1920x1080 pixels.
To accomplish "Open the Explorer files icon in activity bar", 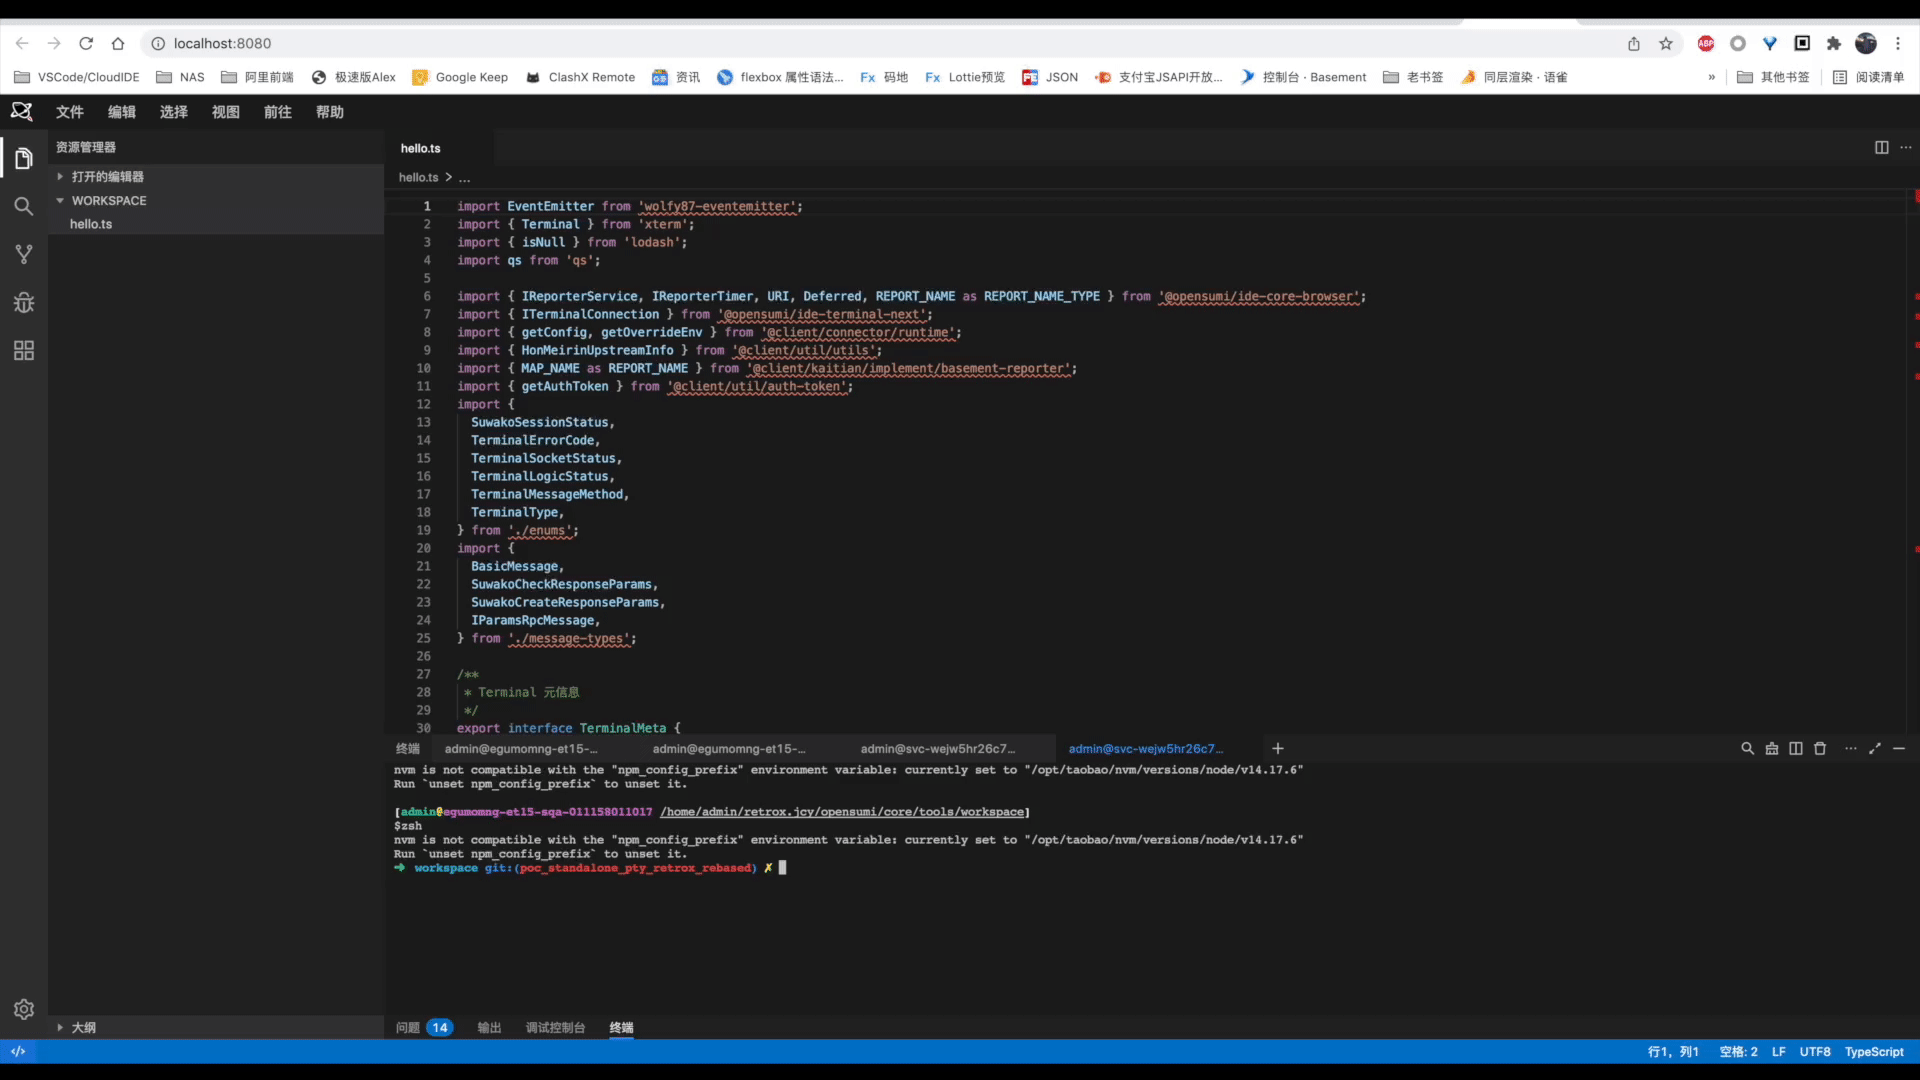I will tap(24, 158).
